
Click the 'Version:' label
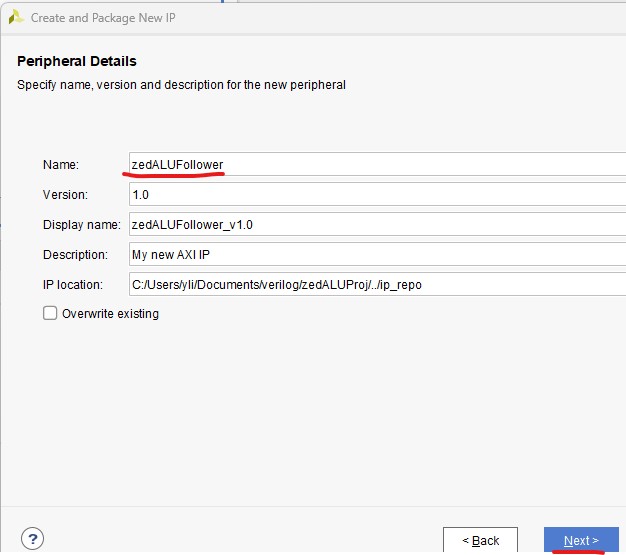(65, 195)
